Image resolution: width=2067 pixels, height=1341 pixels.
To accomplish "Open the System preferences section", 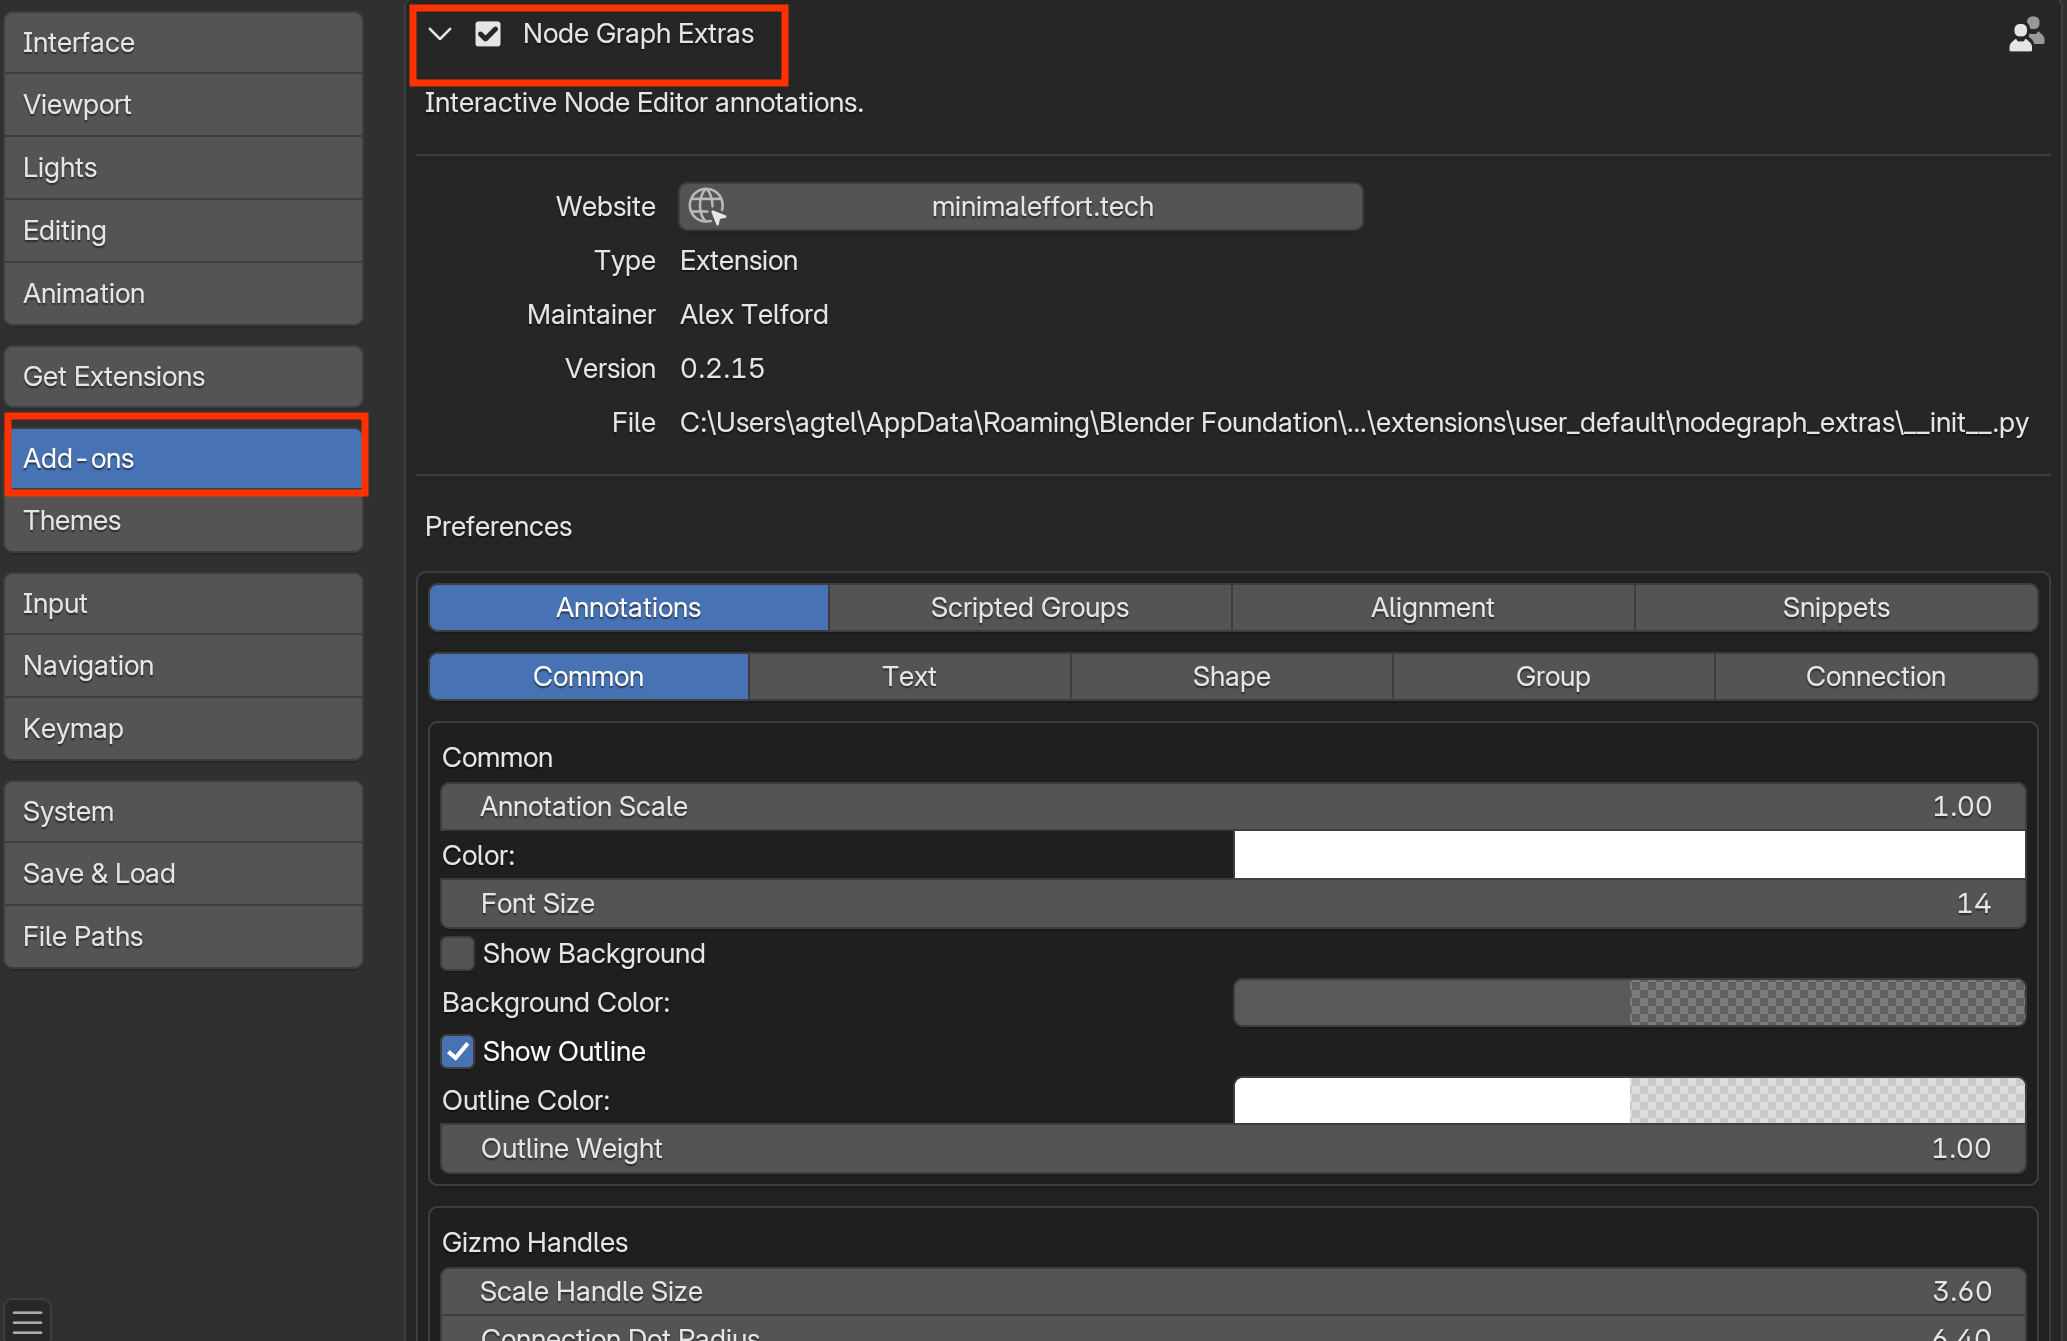I will (184, 812).
